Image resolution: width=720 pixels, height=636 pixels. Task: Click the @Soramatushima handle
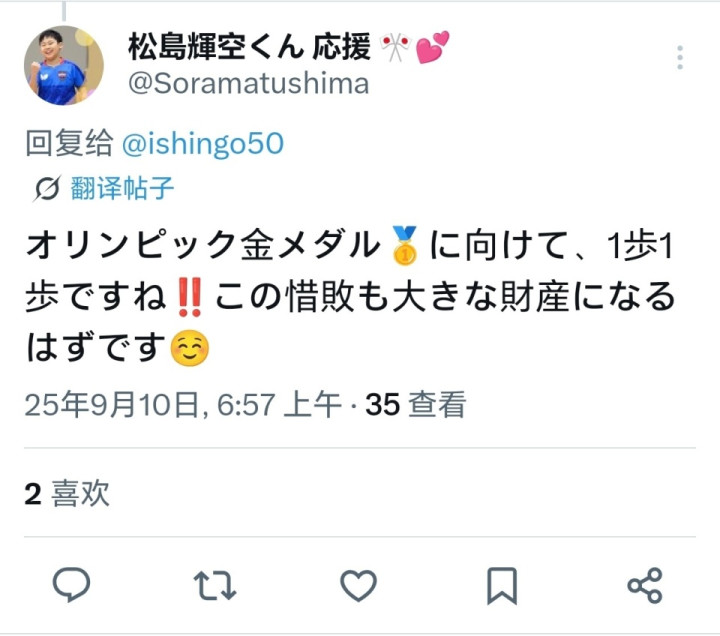point(248,84)
